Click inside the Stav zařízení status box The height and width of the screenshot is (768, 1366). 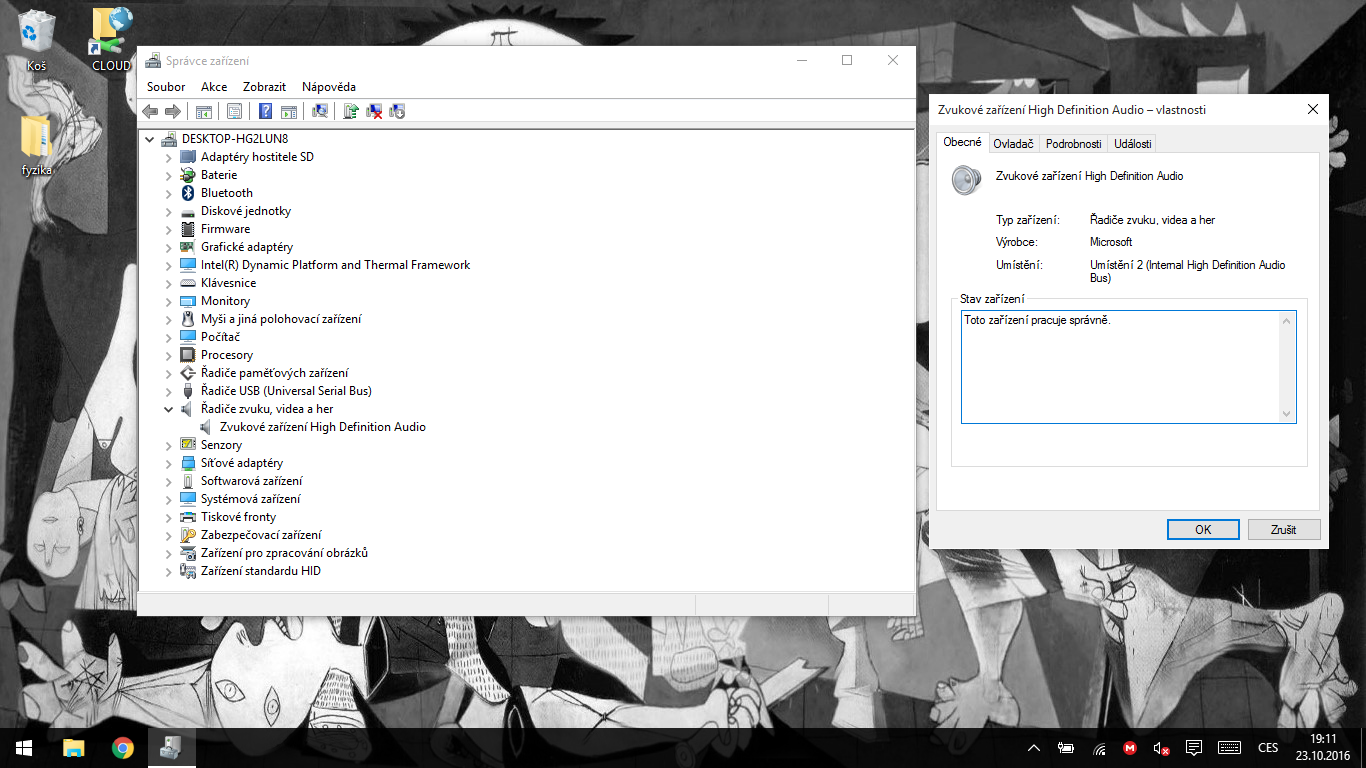[x=1128, y=367]
